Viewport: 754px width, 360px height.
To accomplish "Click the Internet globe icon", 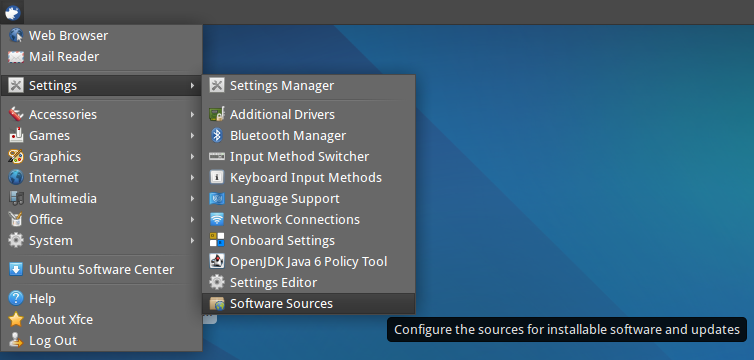I will click(16, 177).
